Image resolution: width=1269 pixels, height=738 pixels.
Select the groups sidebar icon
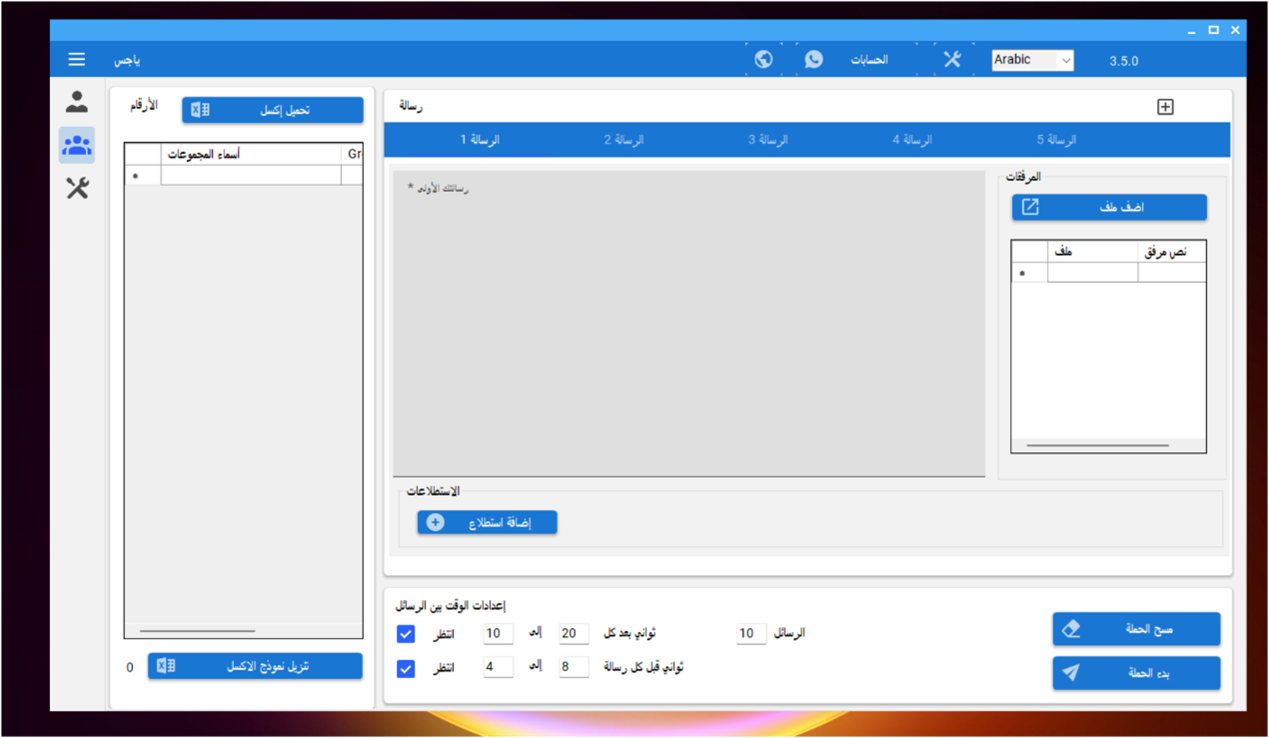(x=77, y=145)
